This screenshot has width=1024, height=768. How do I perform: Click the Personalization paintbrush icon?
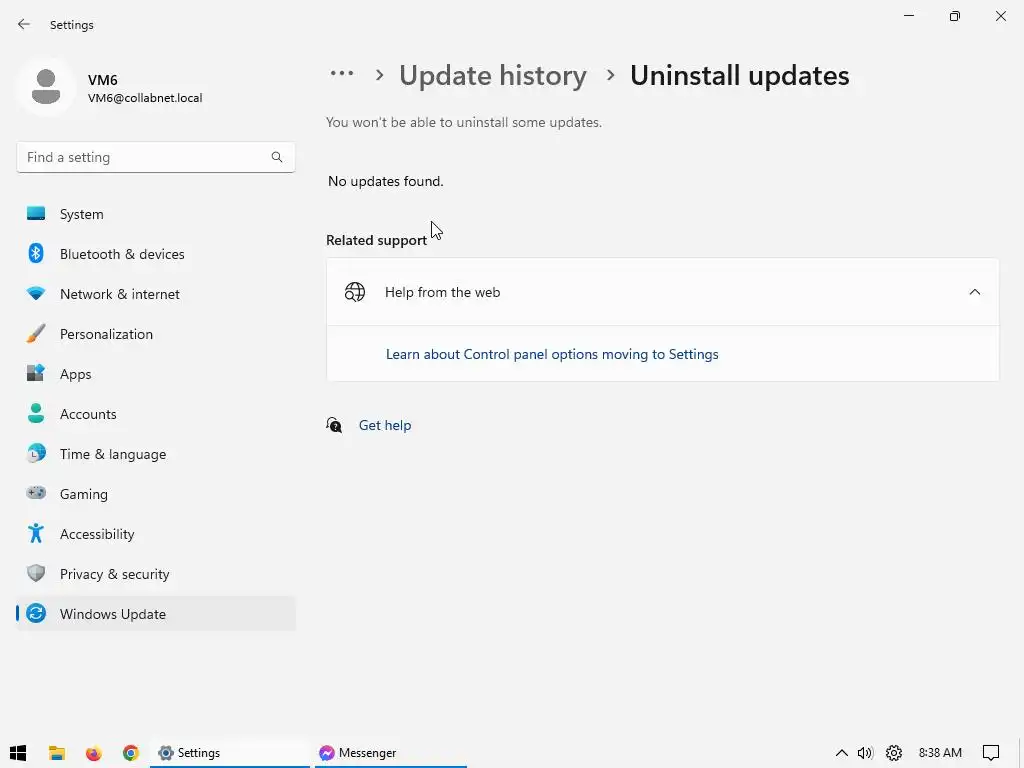[x=36, y=334]
